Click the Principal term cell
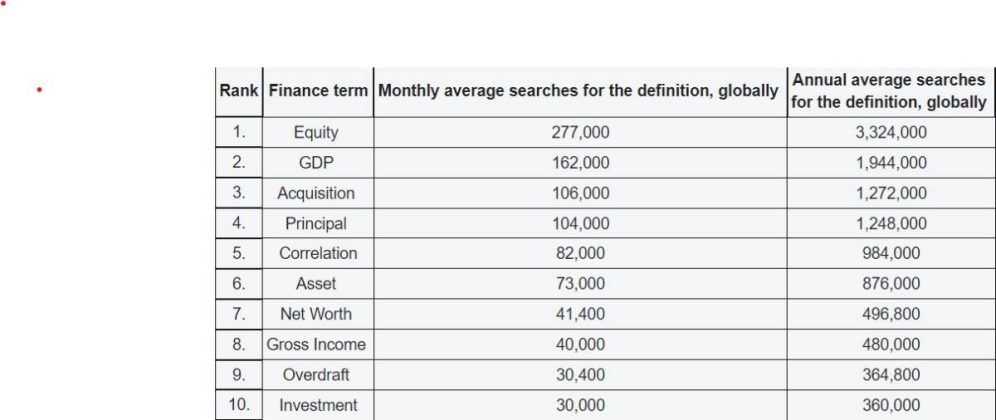The width and height of the screenshot is (996, 420). click(316, 223)
